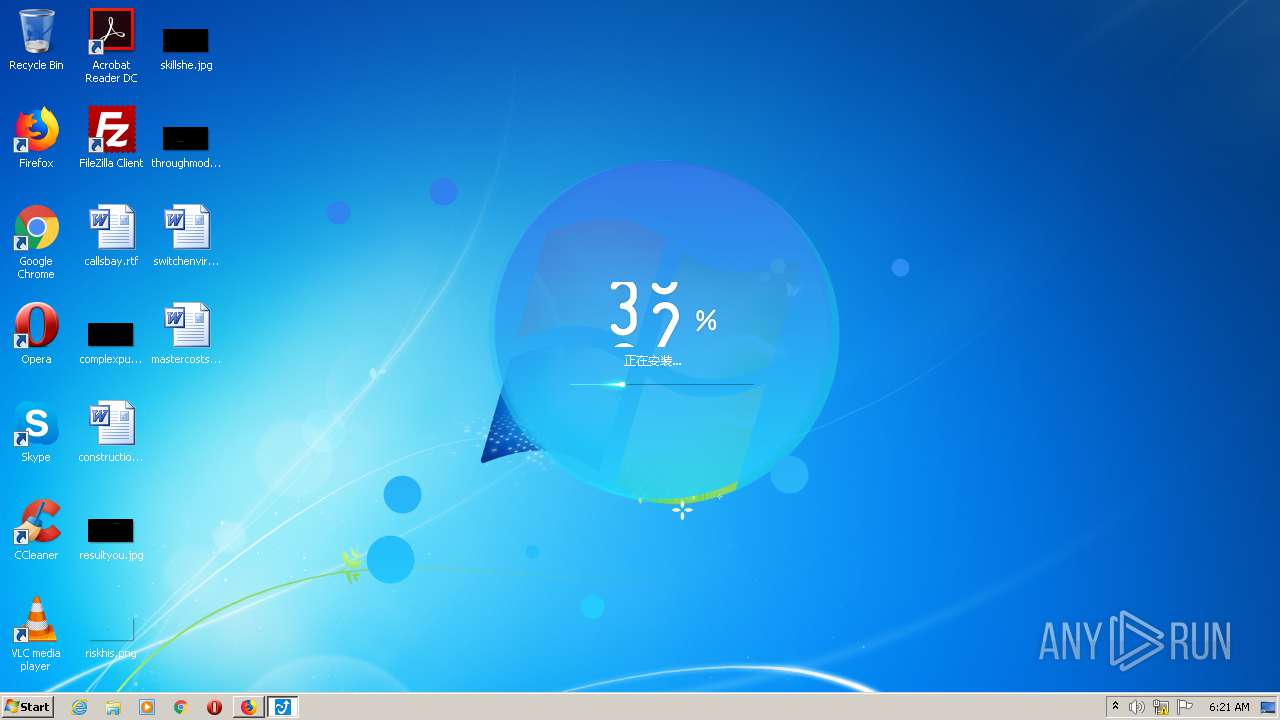Launch CCleaner from the desktop
The image size is (1280, 720).
[36, 530]
